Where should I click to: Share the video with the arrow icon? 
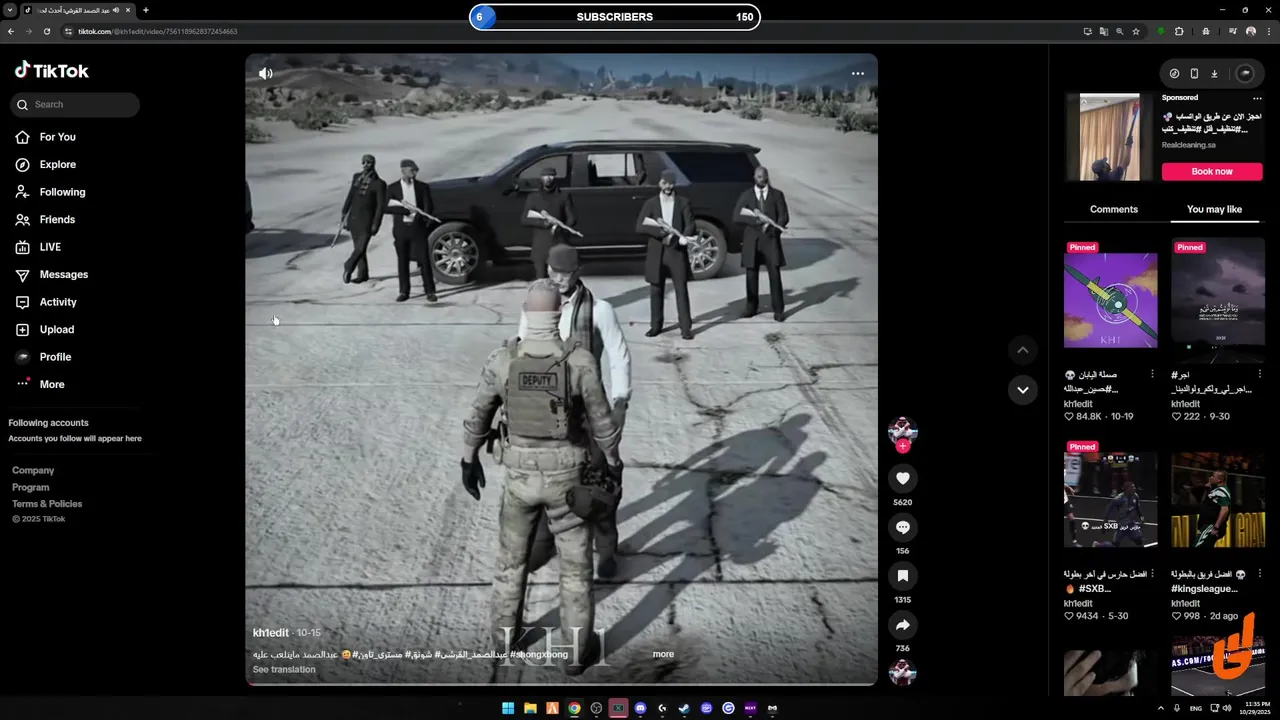click(x=903, y=625)
